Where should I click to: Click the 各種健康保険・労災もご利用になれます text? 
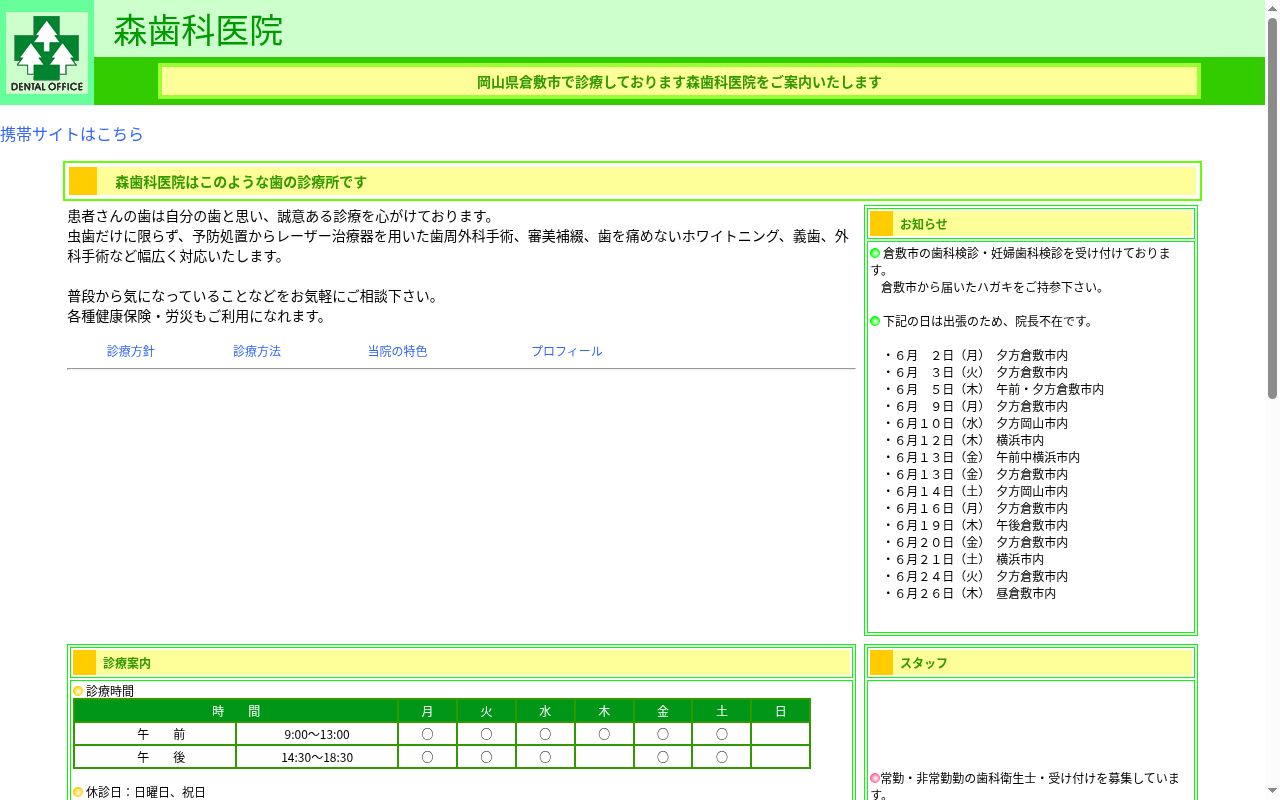point(197,316)
